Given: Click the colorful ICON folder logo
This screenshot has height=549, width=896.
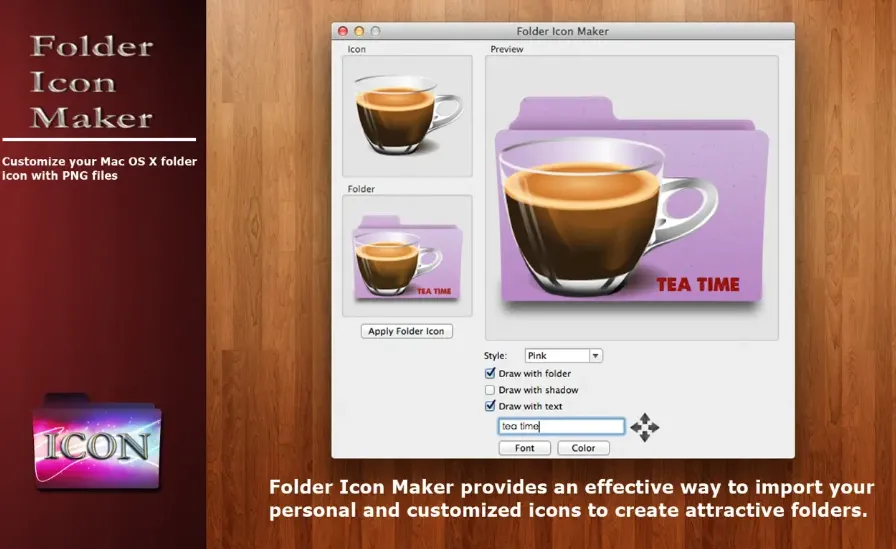Looking at the screenshot, I should pos(97,442).
